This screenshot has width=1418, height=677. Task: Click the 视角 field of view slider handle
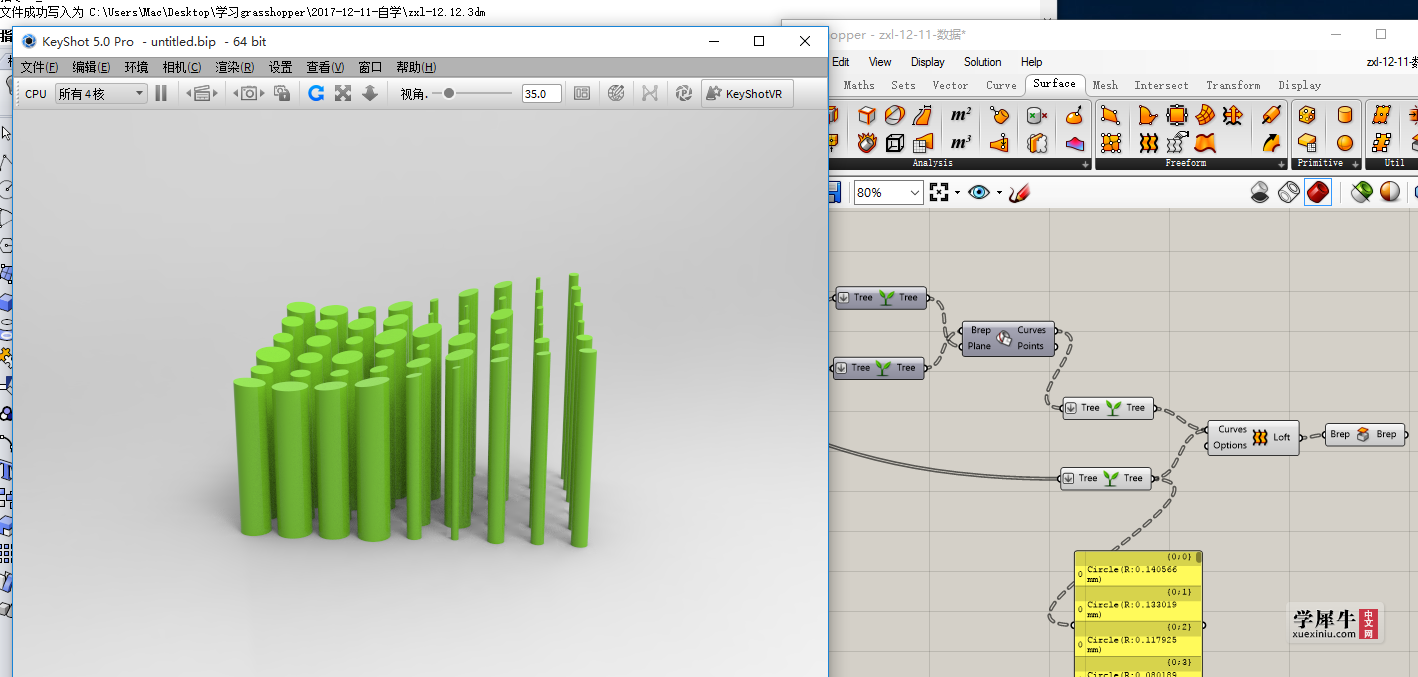(x=449, y=93)
